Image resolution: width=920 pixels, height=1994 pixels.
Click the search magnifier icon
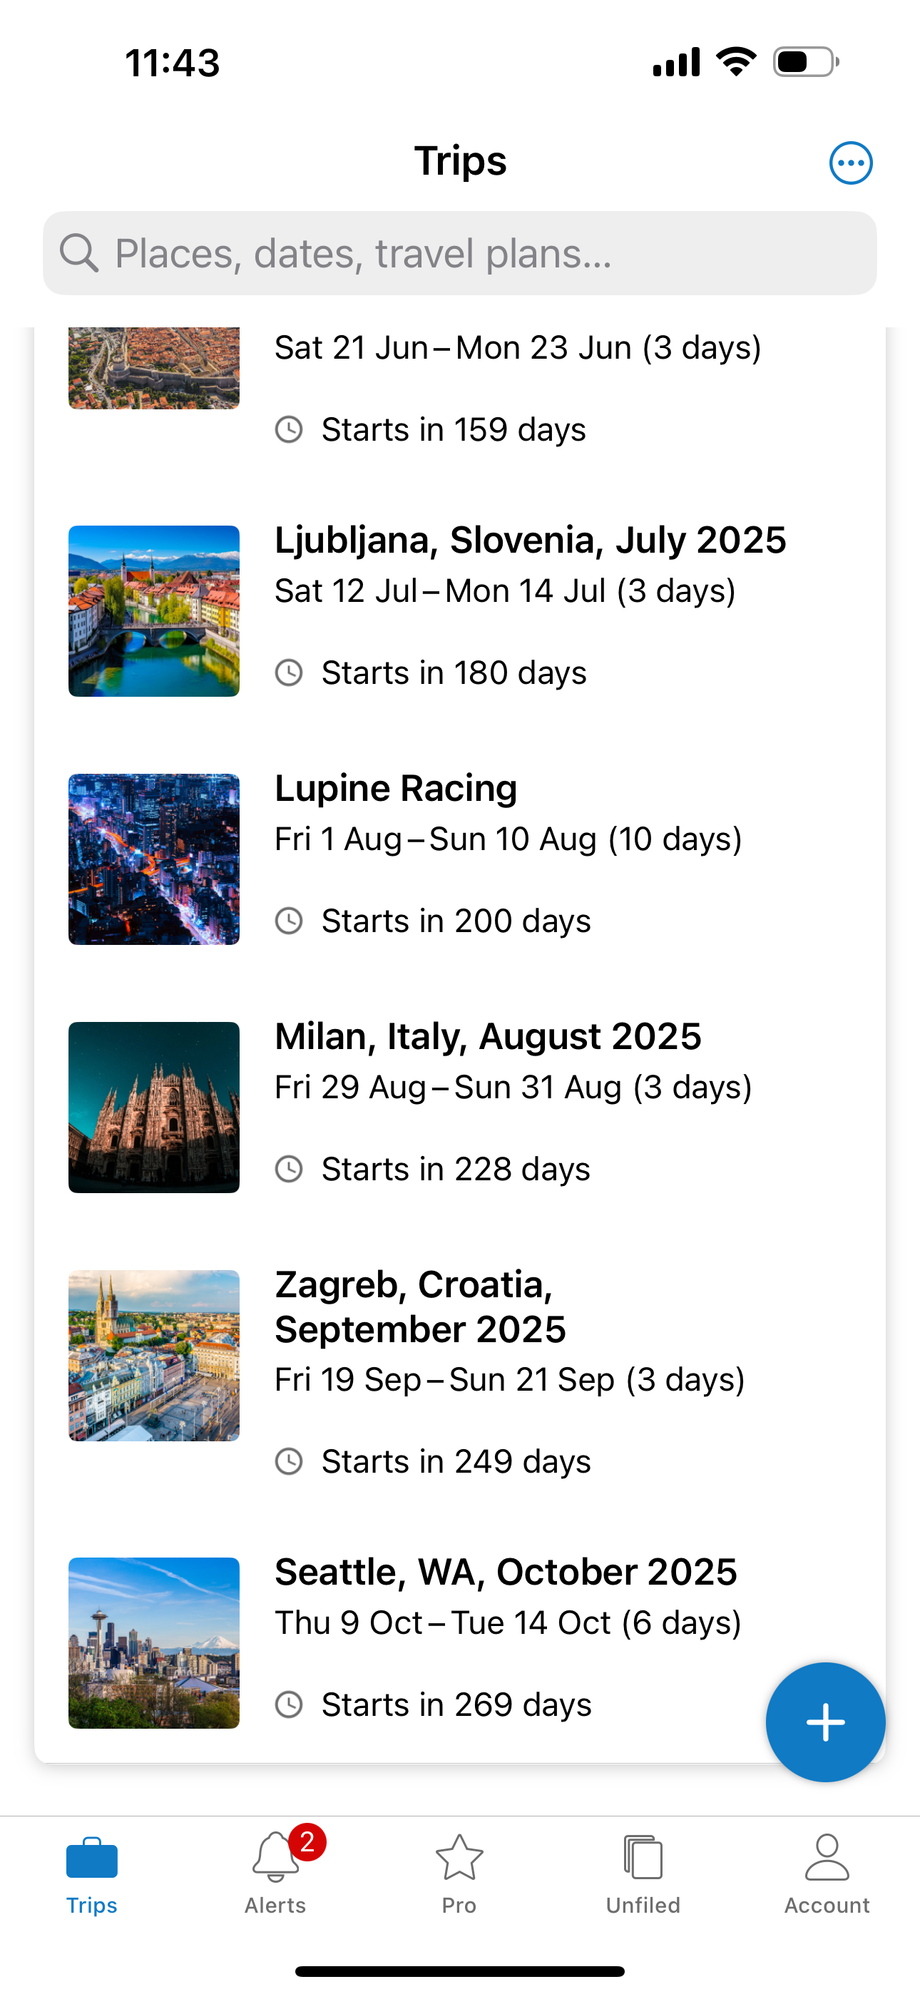point(79,253)
